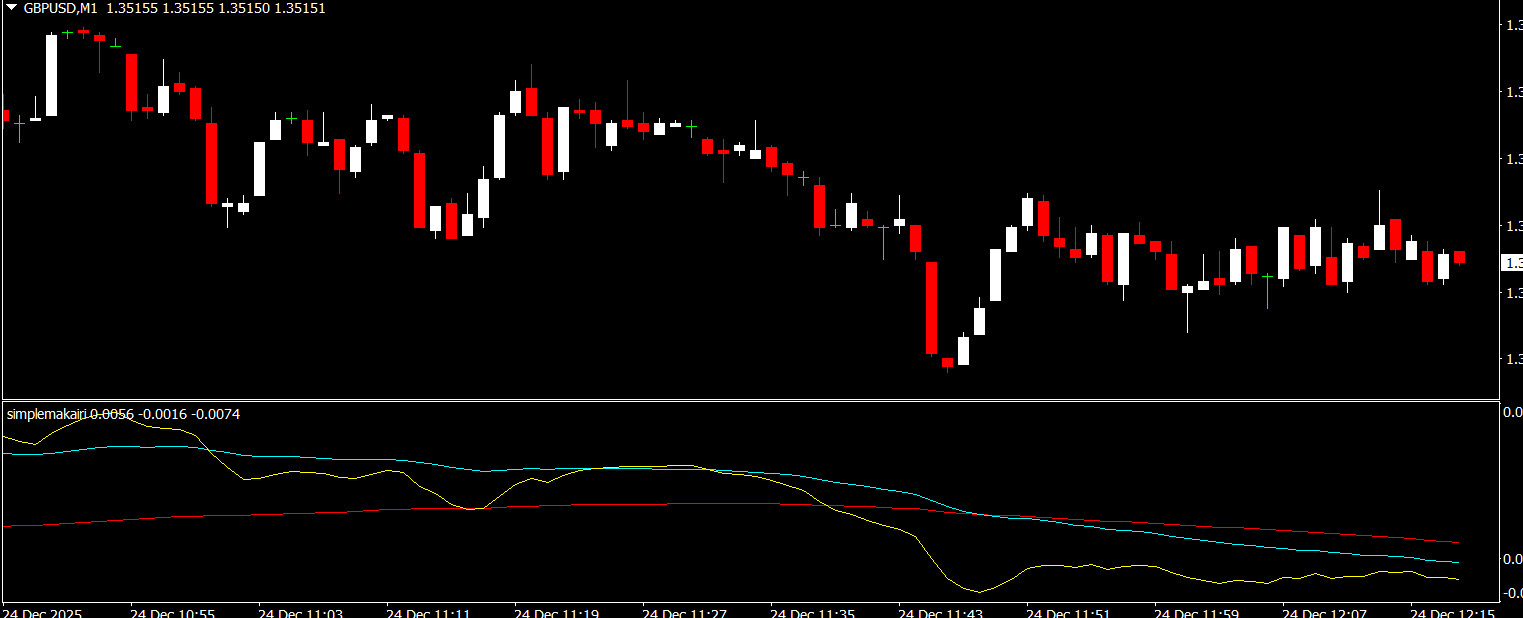The height and width of the screenshot is (618, 1523).
Task: Click the yellow indicator line's lowest dip
Action: click(980, 591)
